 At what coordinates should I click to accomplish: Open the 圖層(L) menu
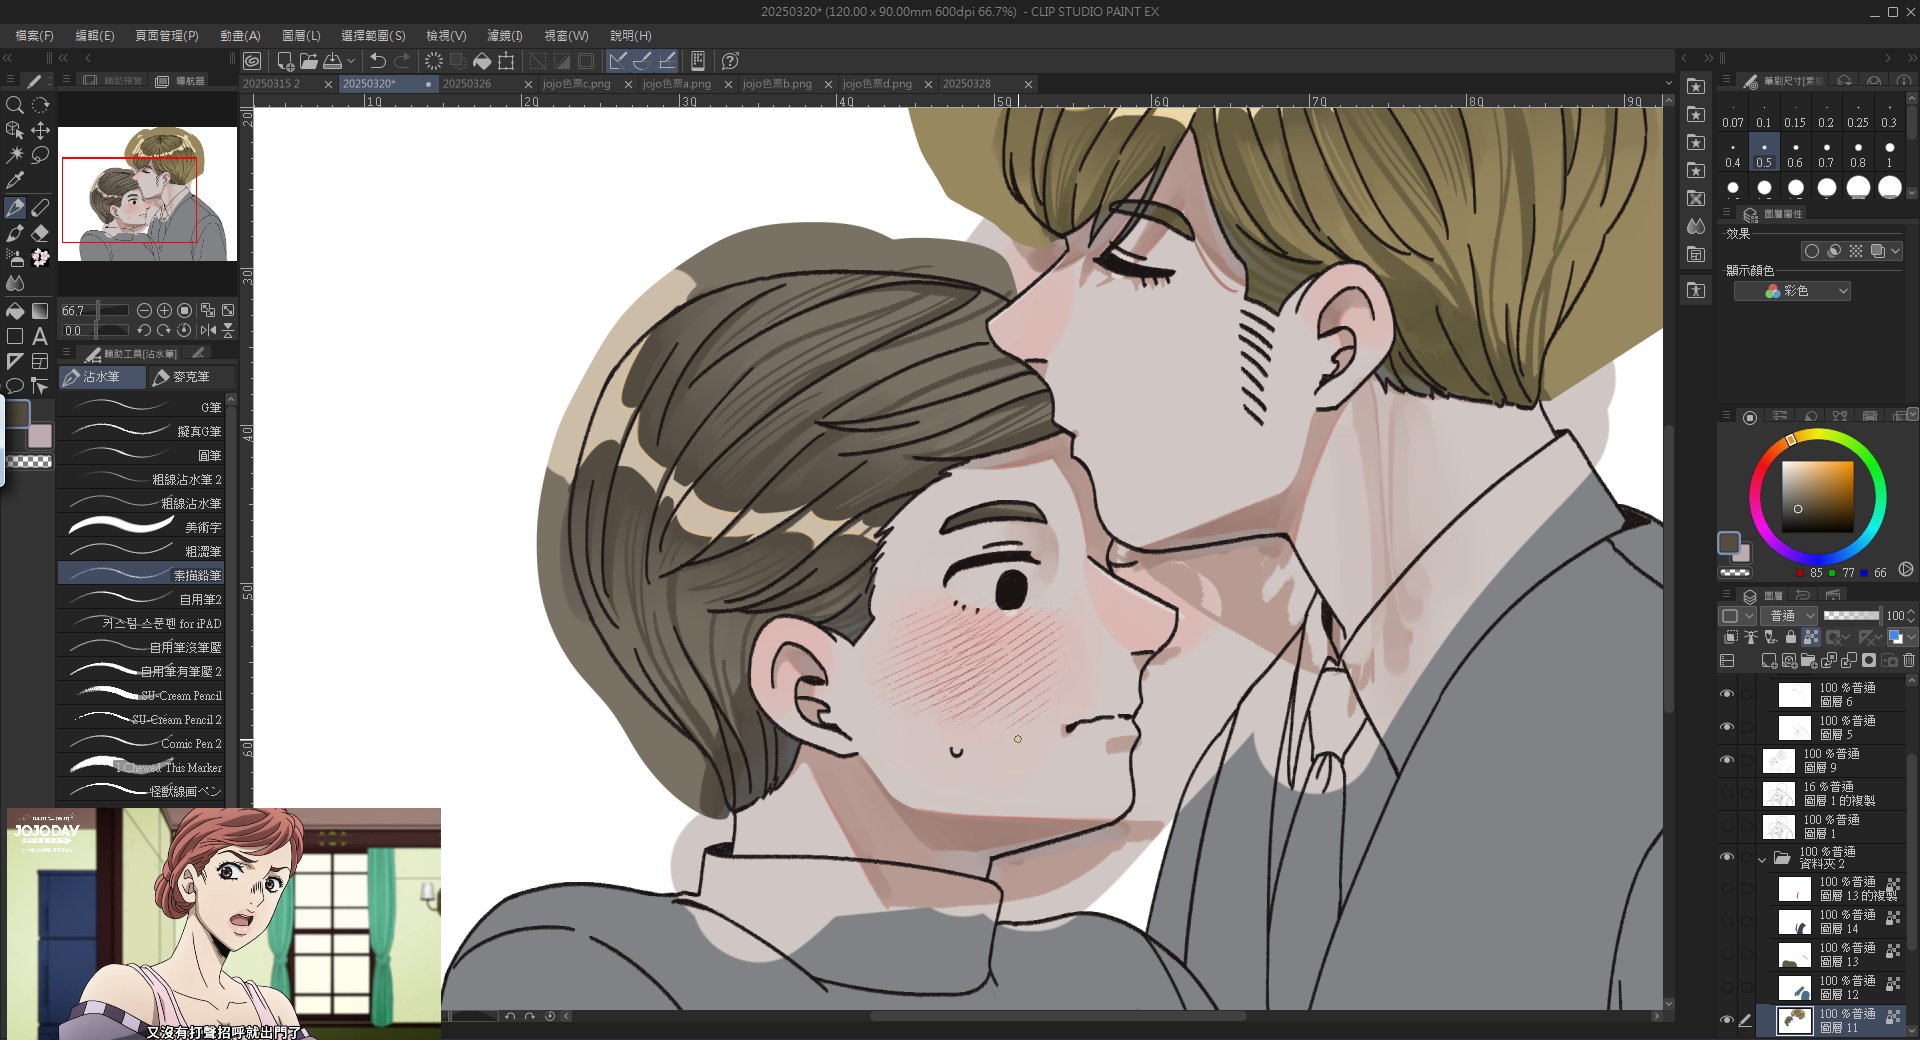click(301, 35)
